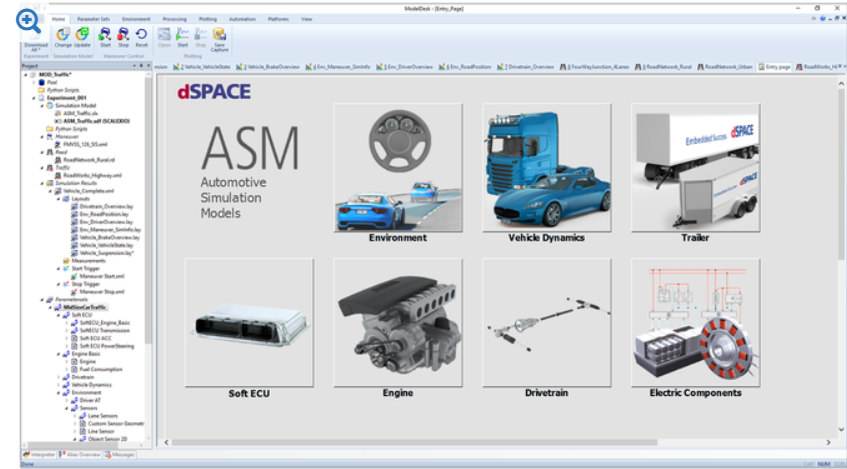
Task: Start the maneuver from Maneuver Control
Action: tap(105, 36)
